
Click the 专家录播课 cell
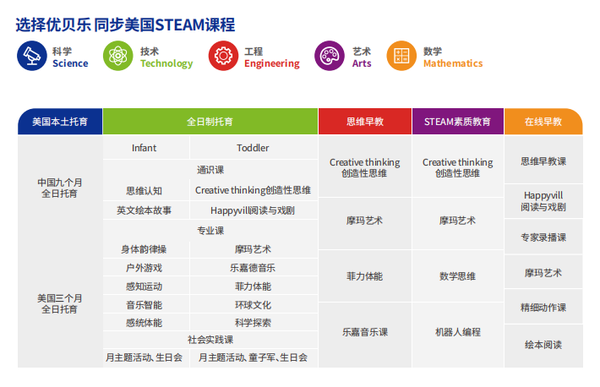[x=544, y=237]
